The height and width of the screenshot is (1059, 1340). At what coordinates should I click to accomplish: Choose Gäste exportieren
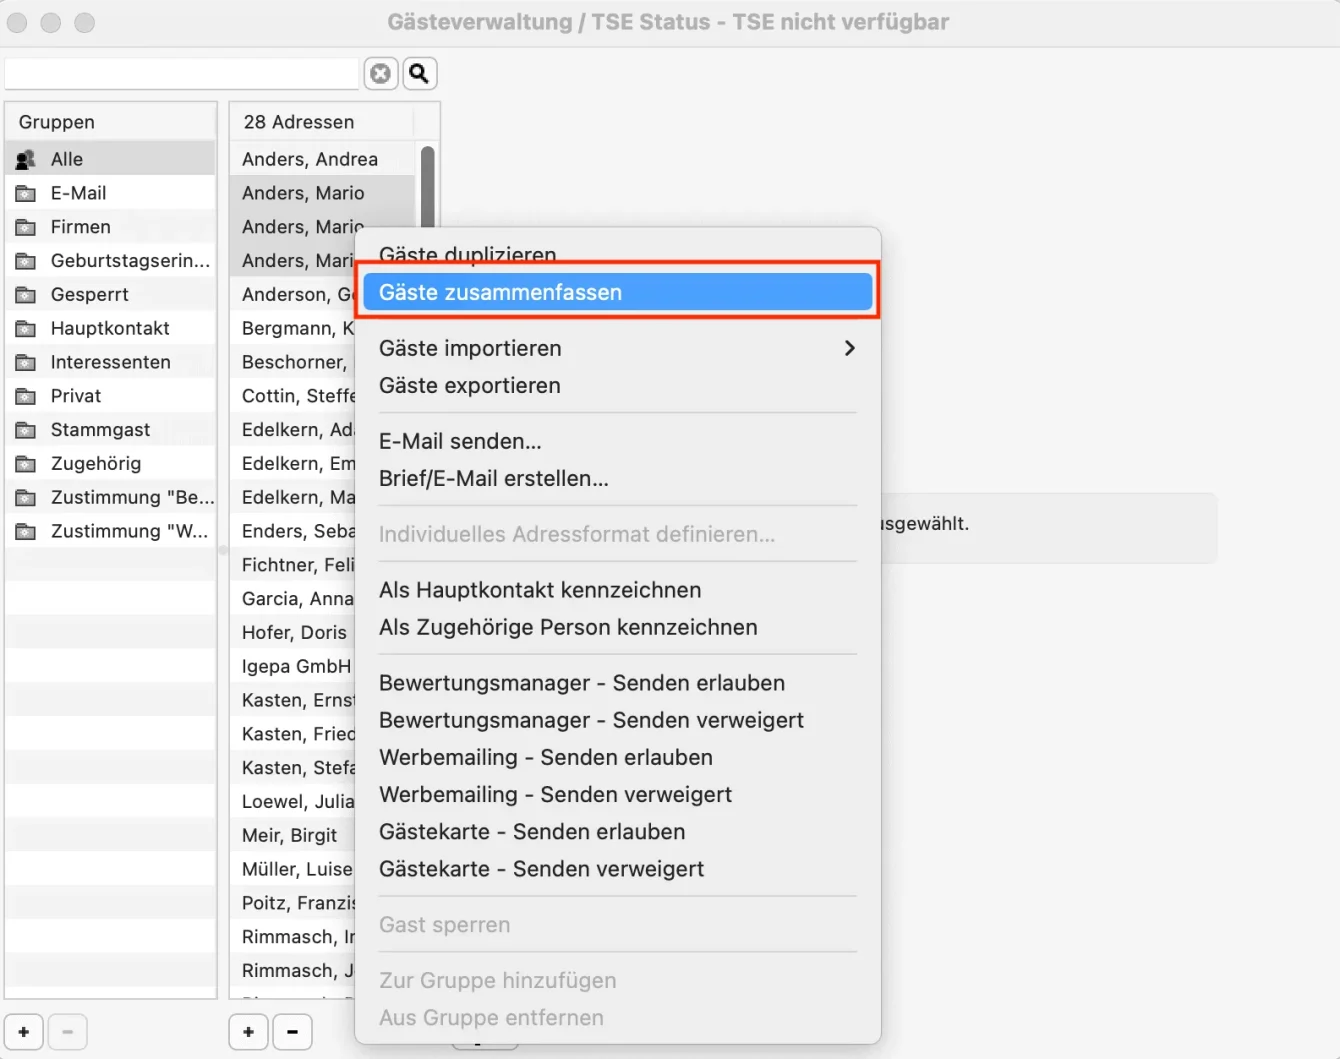tap(617, 385)
